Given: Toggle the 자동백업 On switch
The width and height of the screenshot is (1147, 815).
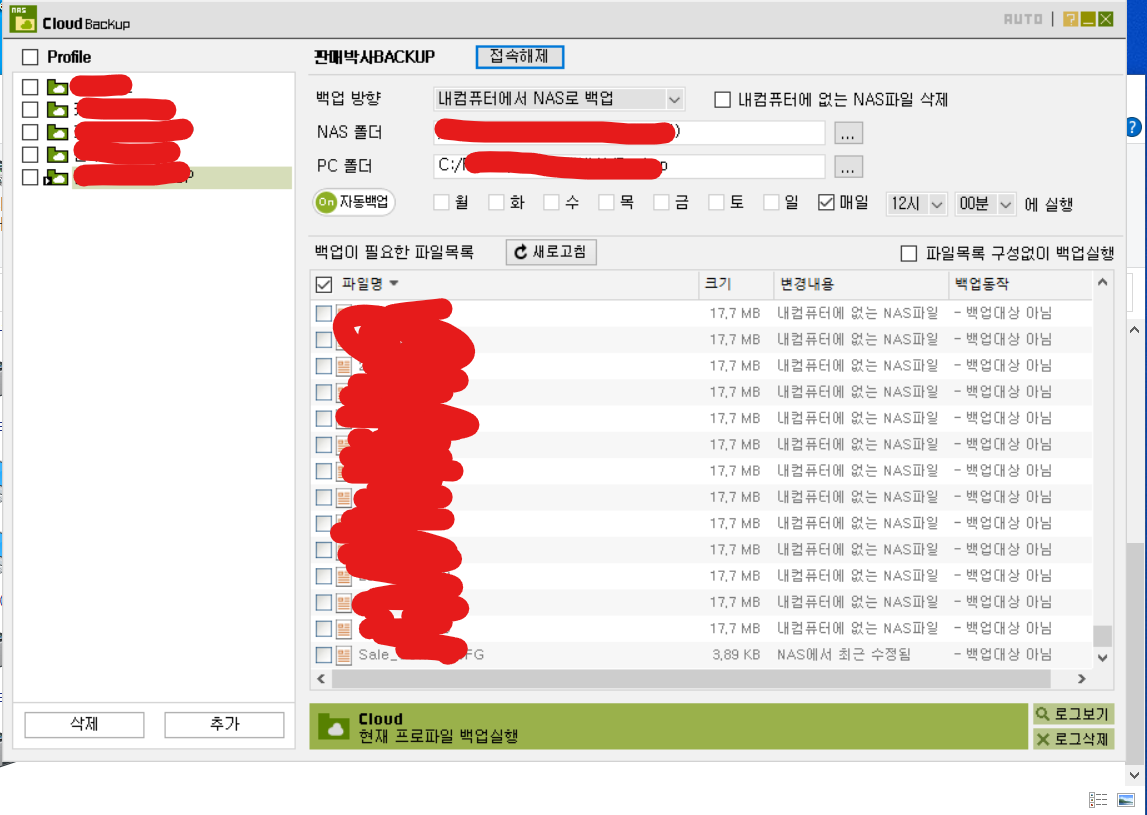Looking at the screenshot, I should tap(355, 202).
